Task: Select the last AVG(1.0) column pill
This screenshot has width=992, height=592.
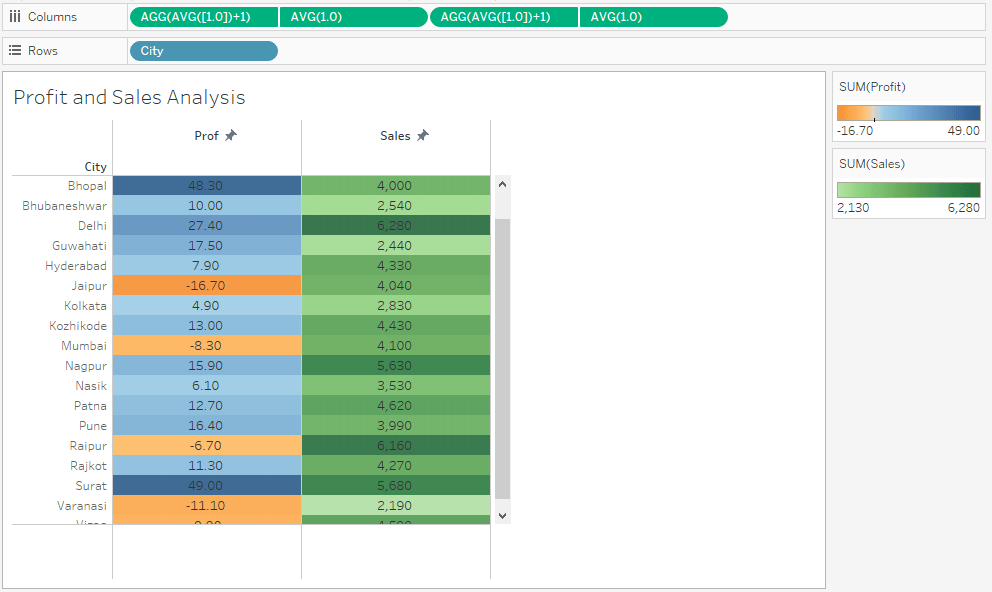Action: pos(654,17)
